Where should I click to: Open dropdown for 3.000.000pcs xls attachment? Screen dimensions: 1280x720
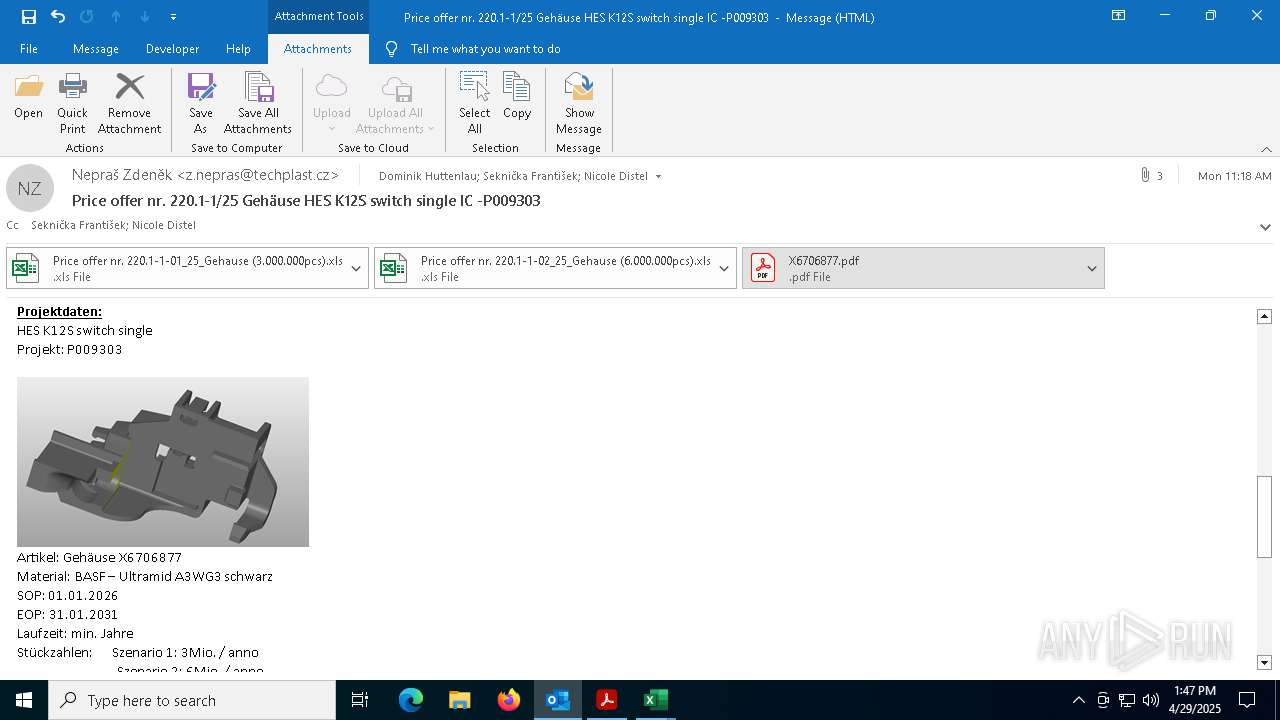click(x=356, y=268)
